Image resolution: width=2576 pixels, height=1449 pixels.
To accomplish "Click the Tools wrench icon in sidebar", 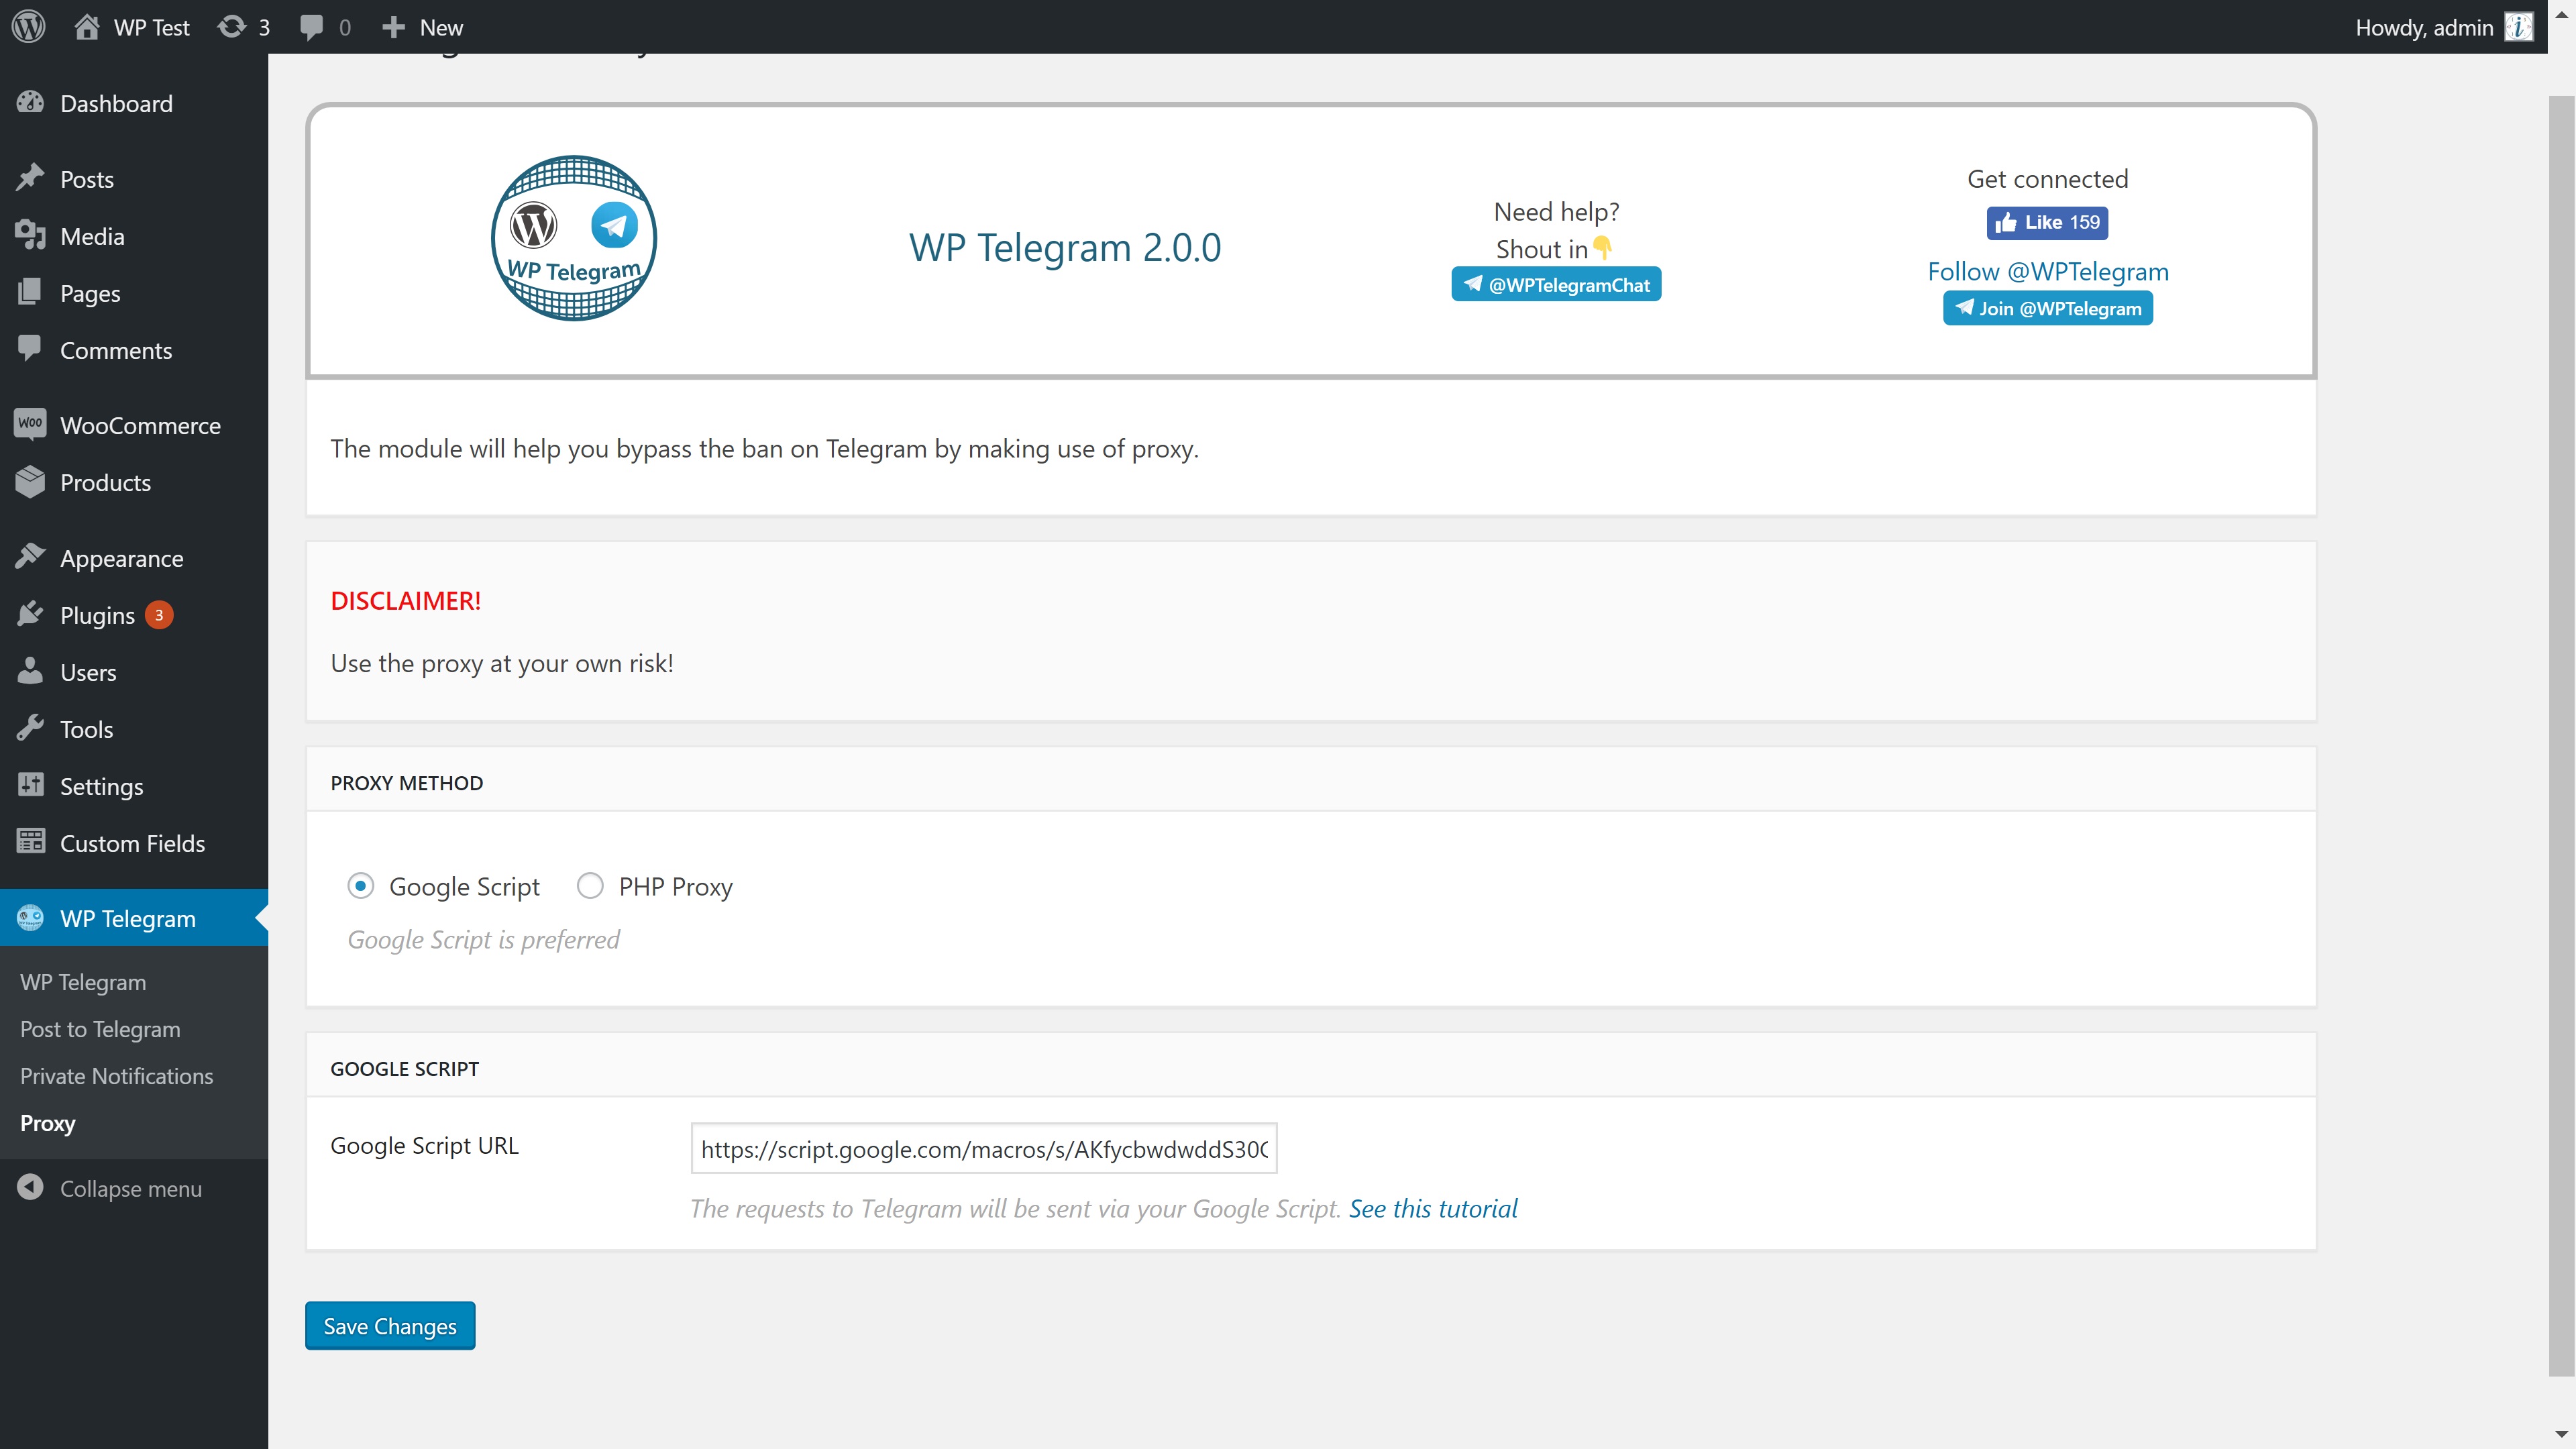I will point(30,729).
